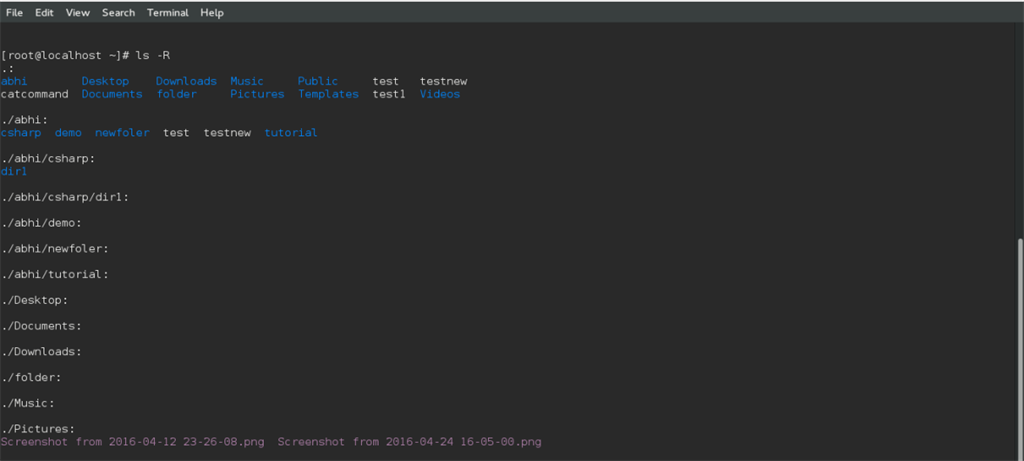Screen dimensions: 1024x461
Task: Open the Help menu
Action: (x=212, y=13)
